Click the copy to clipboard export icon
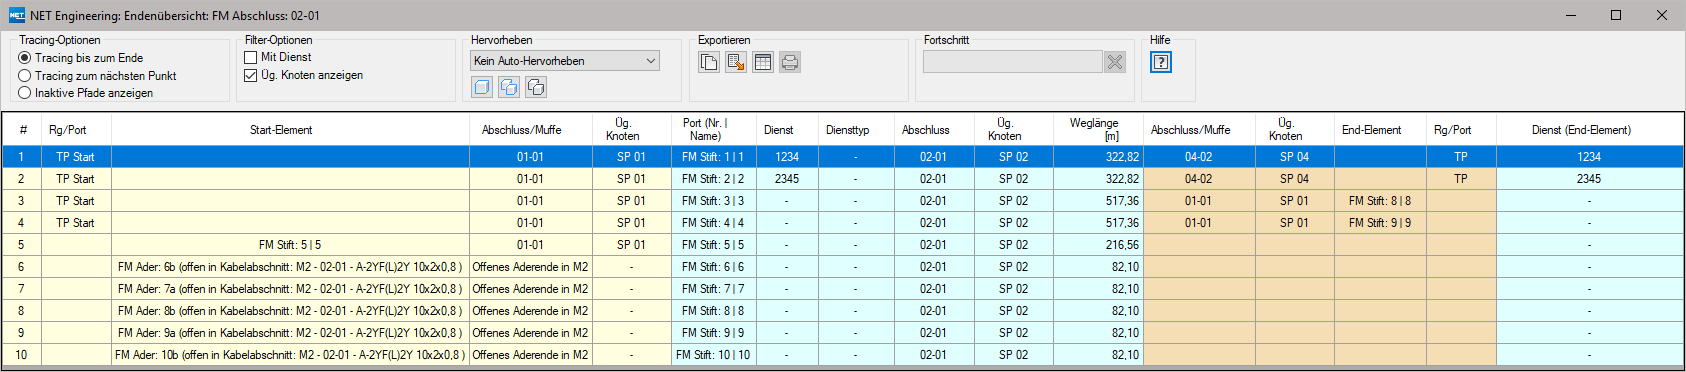Image resolution: width=1686 pixels, height=372 pixels. coord(709,62)
